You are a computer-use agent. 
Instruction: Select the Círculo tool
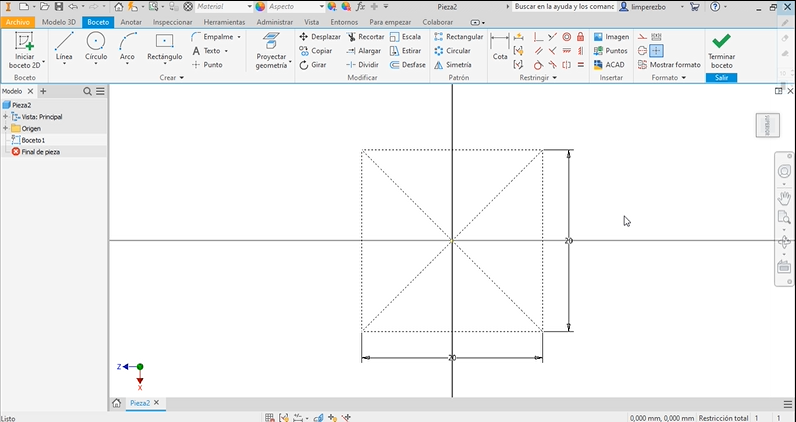click(x=95, y=46)
